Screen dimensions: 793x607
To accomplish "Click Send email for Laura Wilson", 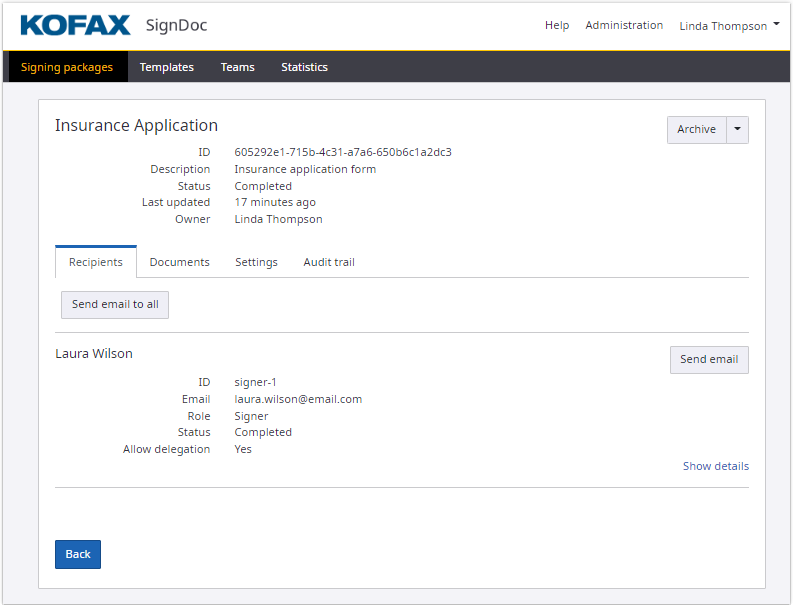I will click(708, 360).
